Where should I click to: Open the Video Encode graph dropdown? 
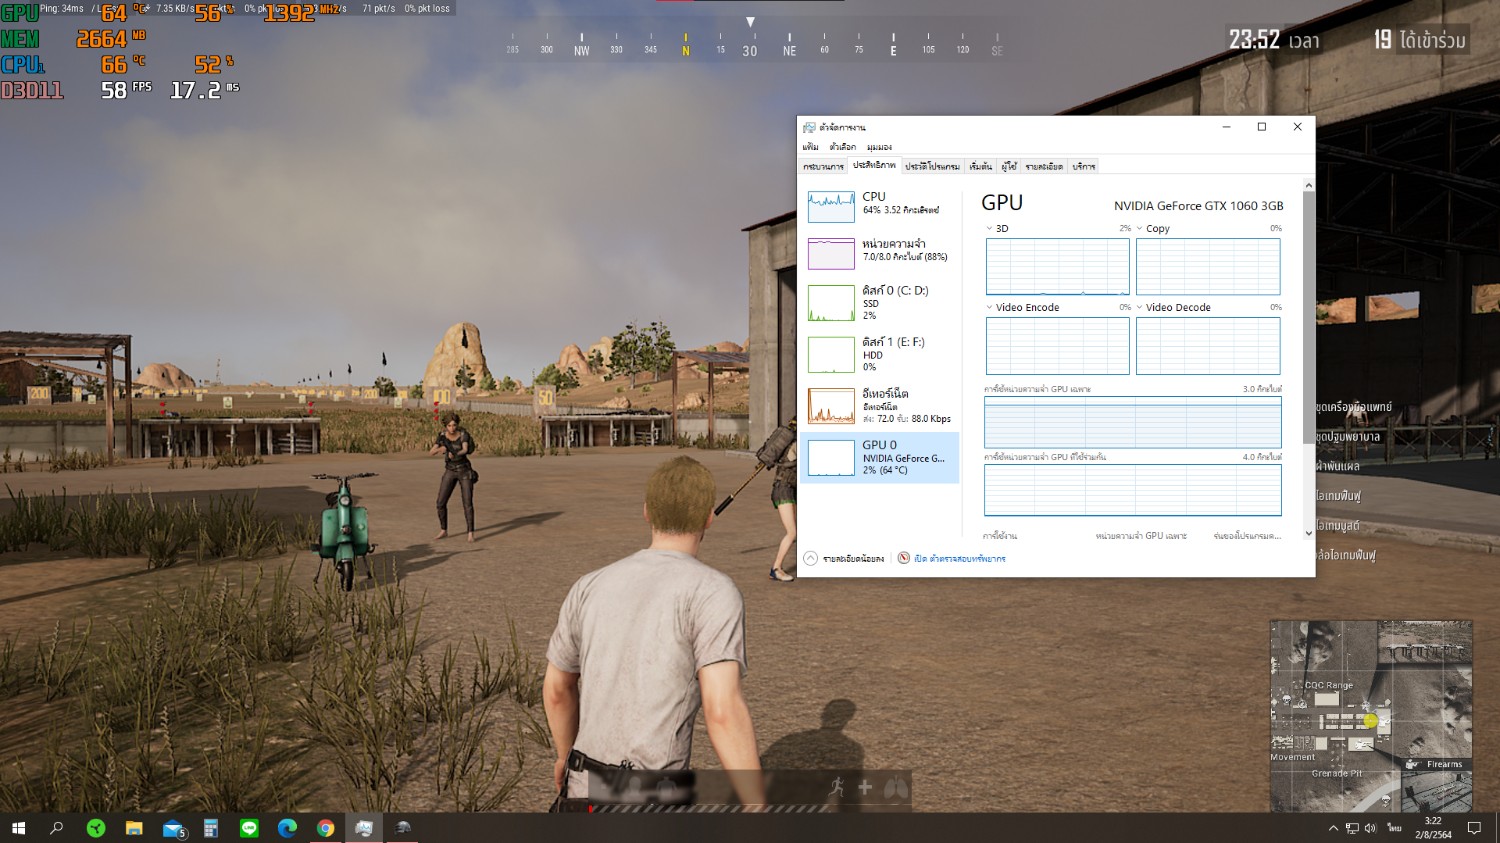(x=990, y=307)
